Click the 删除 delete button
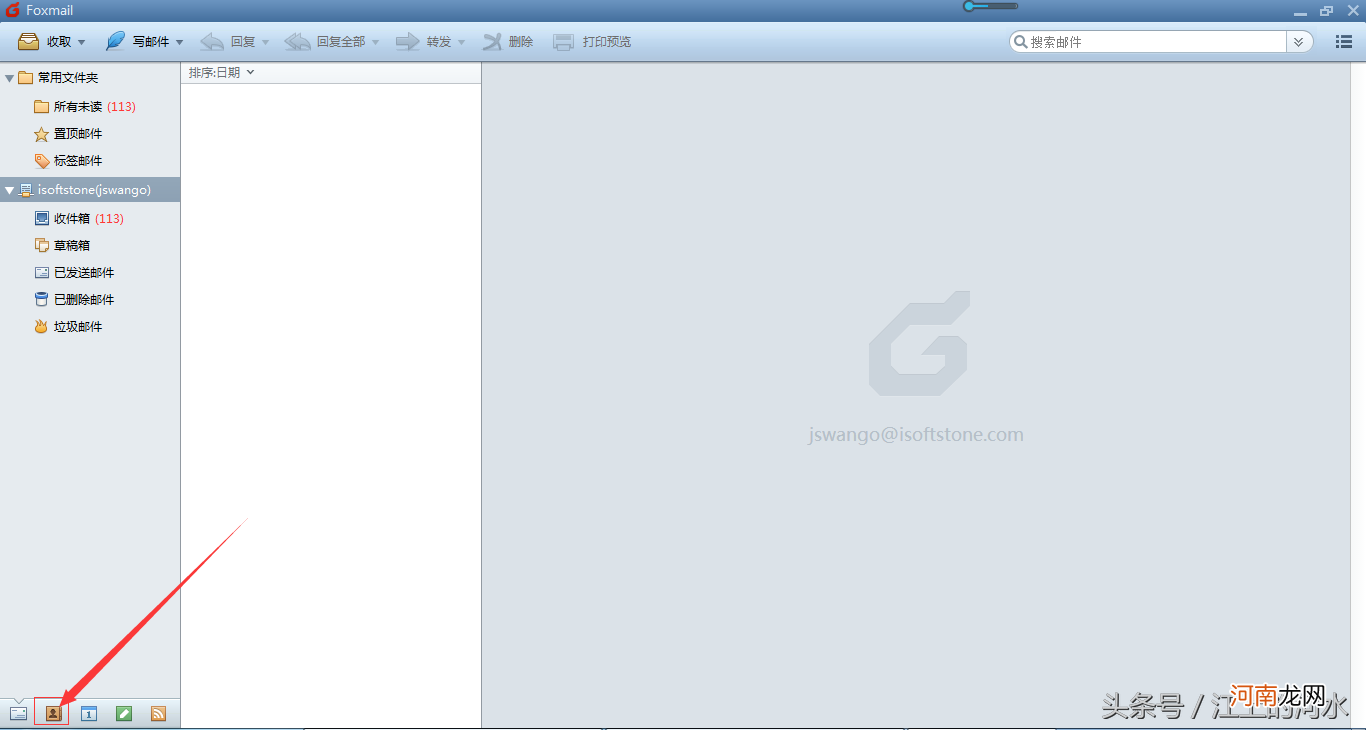 tap(508, 42)
